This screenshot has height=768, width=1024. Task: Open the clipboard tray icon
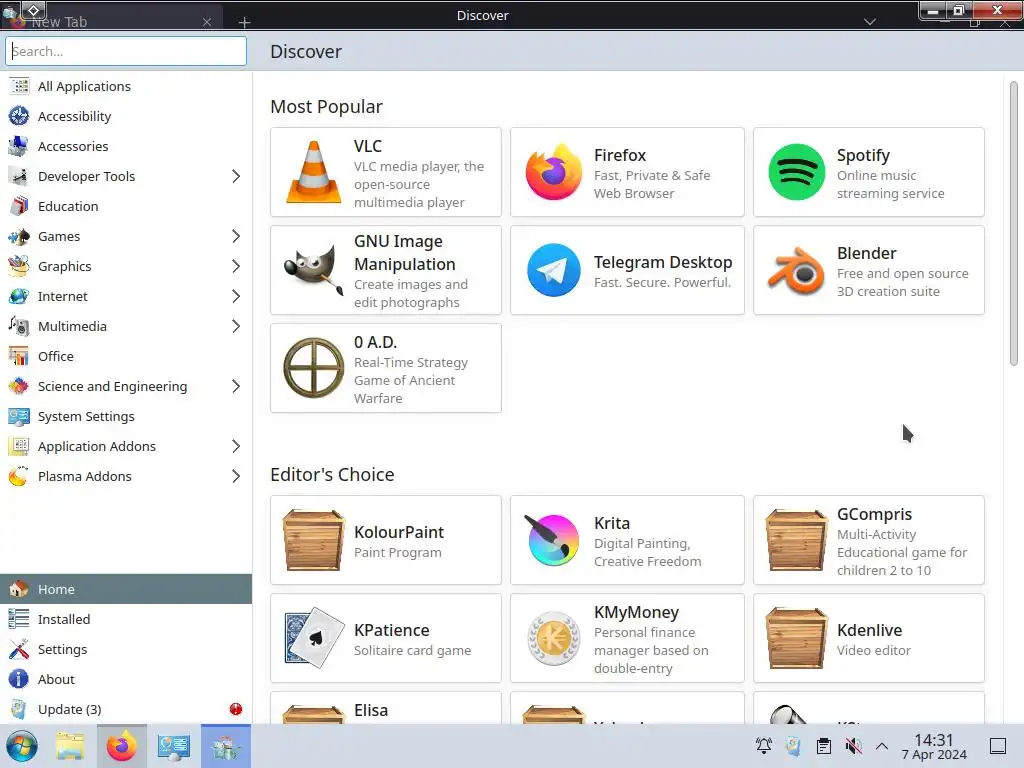pos(824,746)
